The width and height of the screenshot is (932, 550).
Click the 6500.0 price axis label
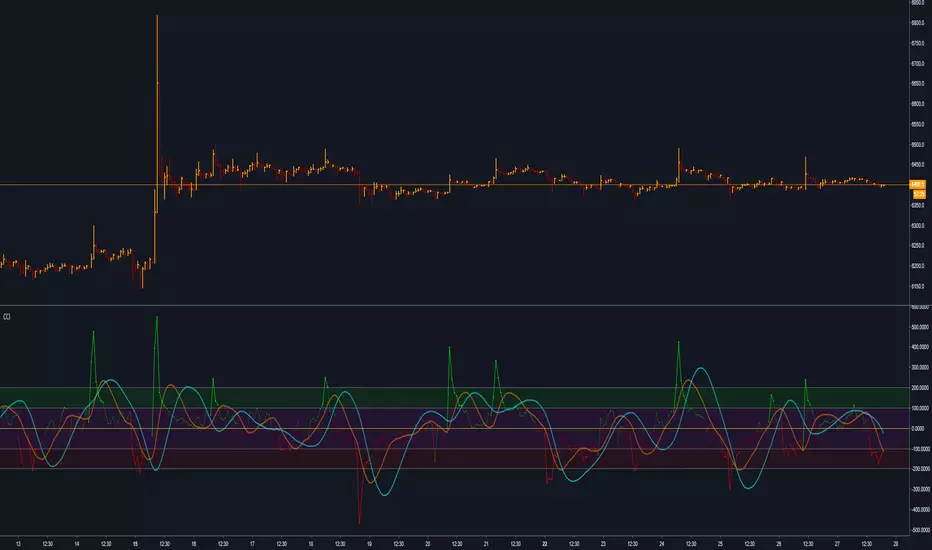pyautogui.click(x=918, y=144)
